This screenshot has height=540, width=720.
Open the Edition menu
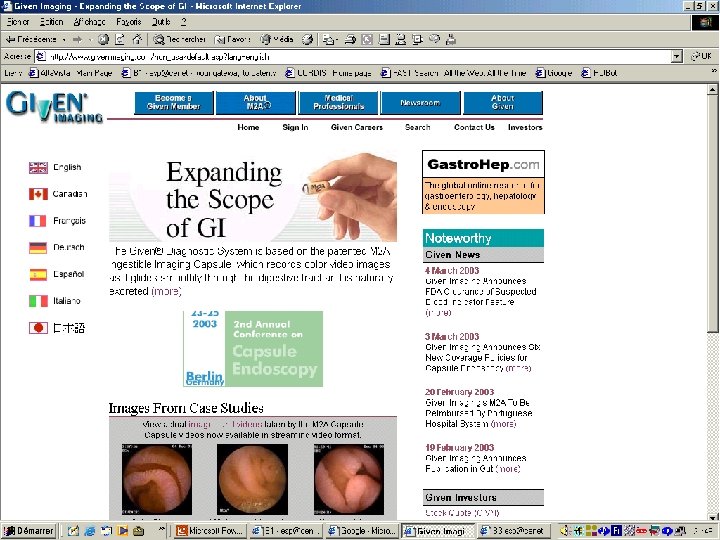[51, 22]
